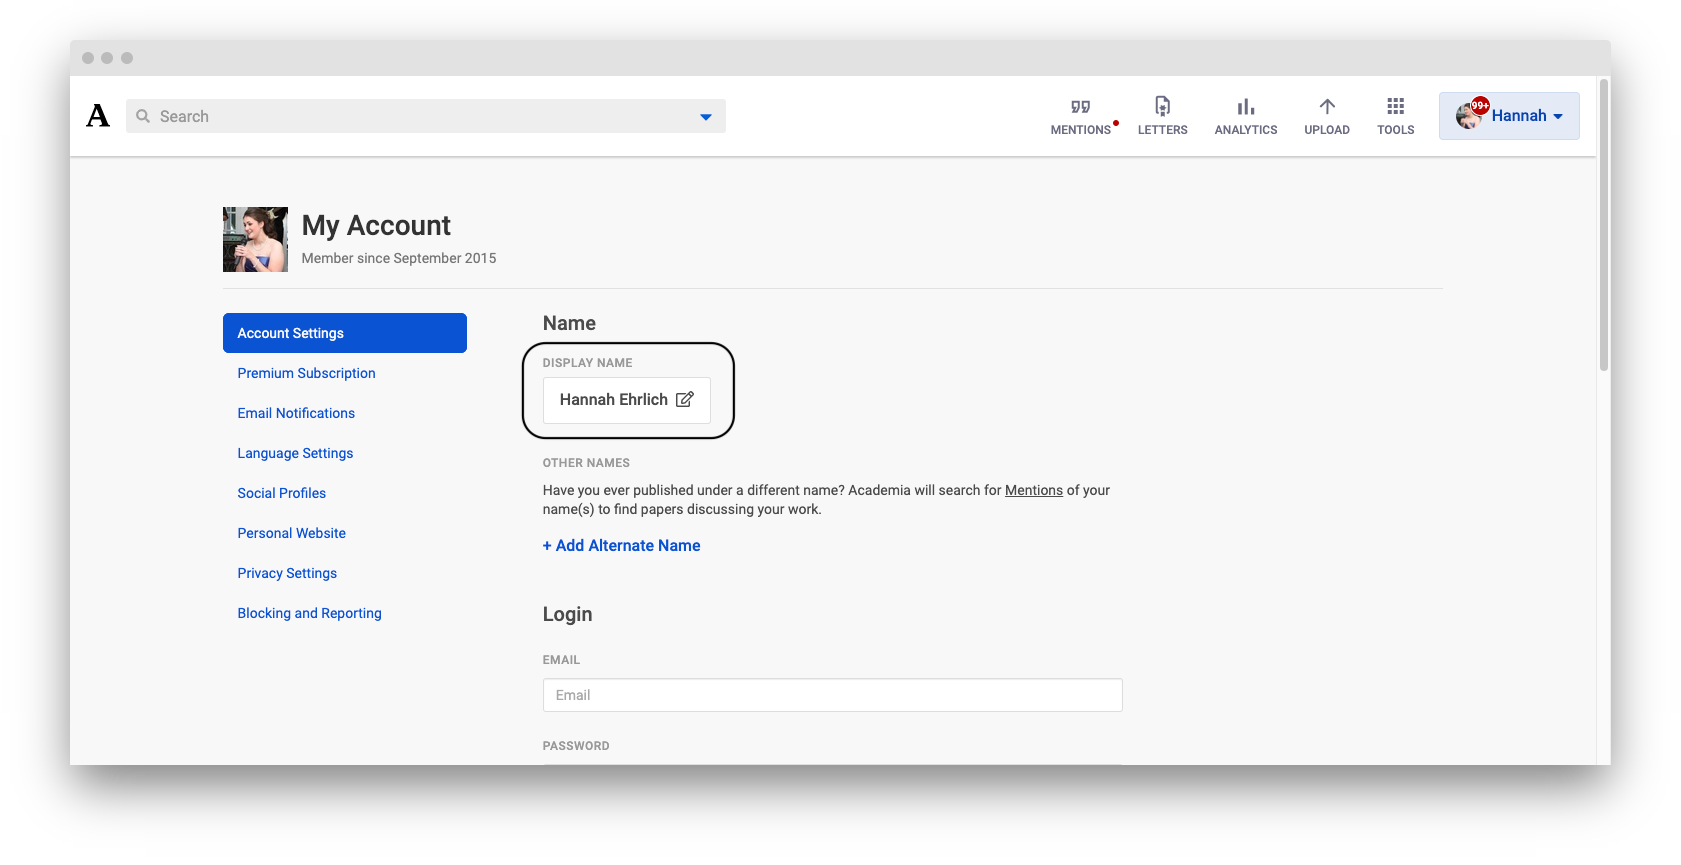Select the Account Settings tab
This screenshot has height=865, width=1681.
[x=344, y=333]
